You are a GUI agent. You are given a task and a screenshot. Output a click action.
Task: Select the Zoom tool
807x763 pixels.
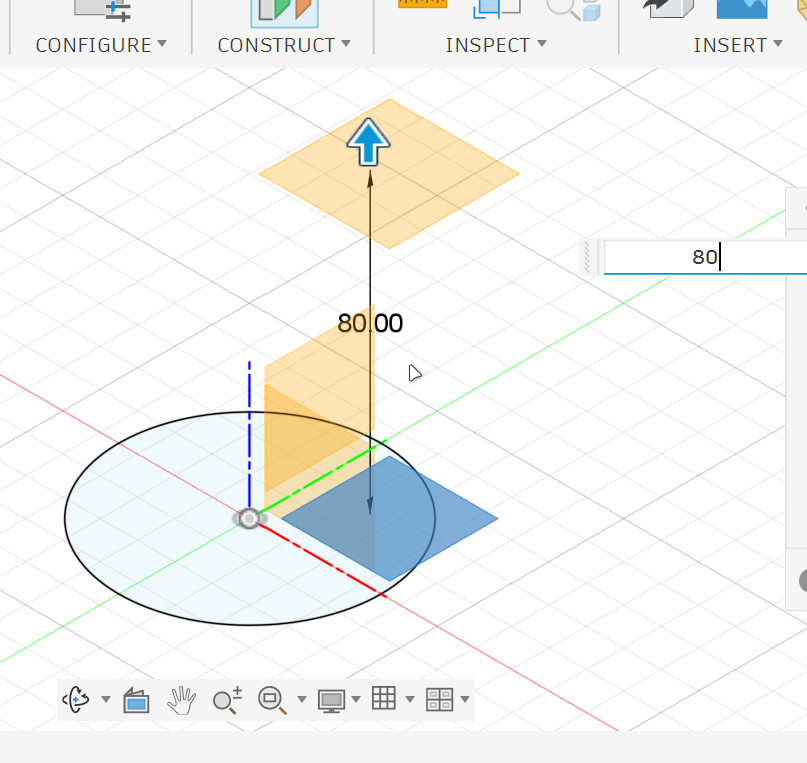(x=227, y=700)
